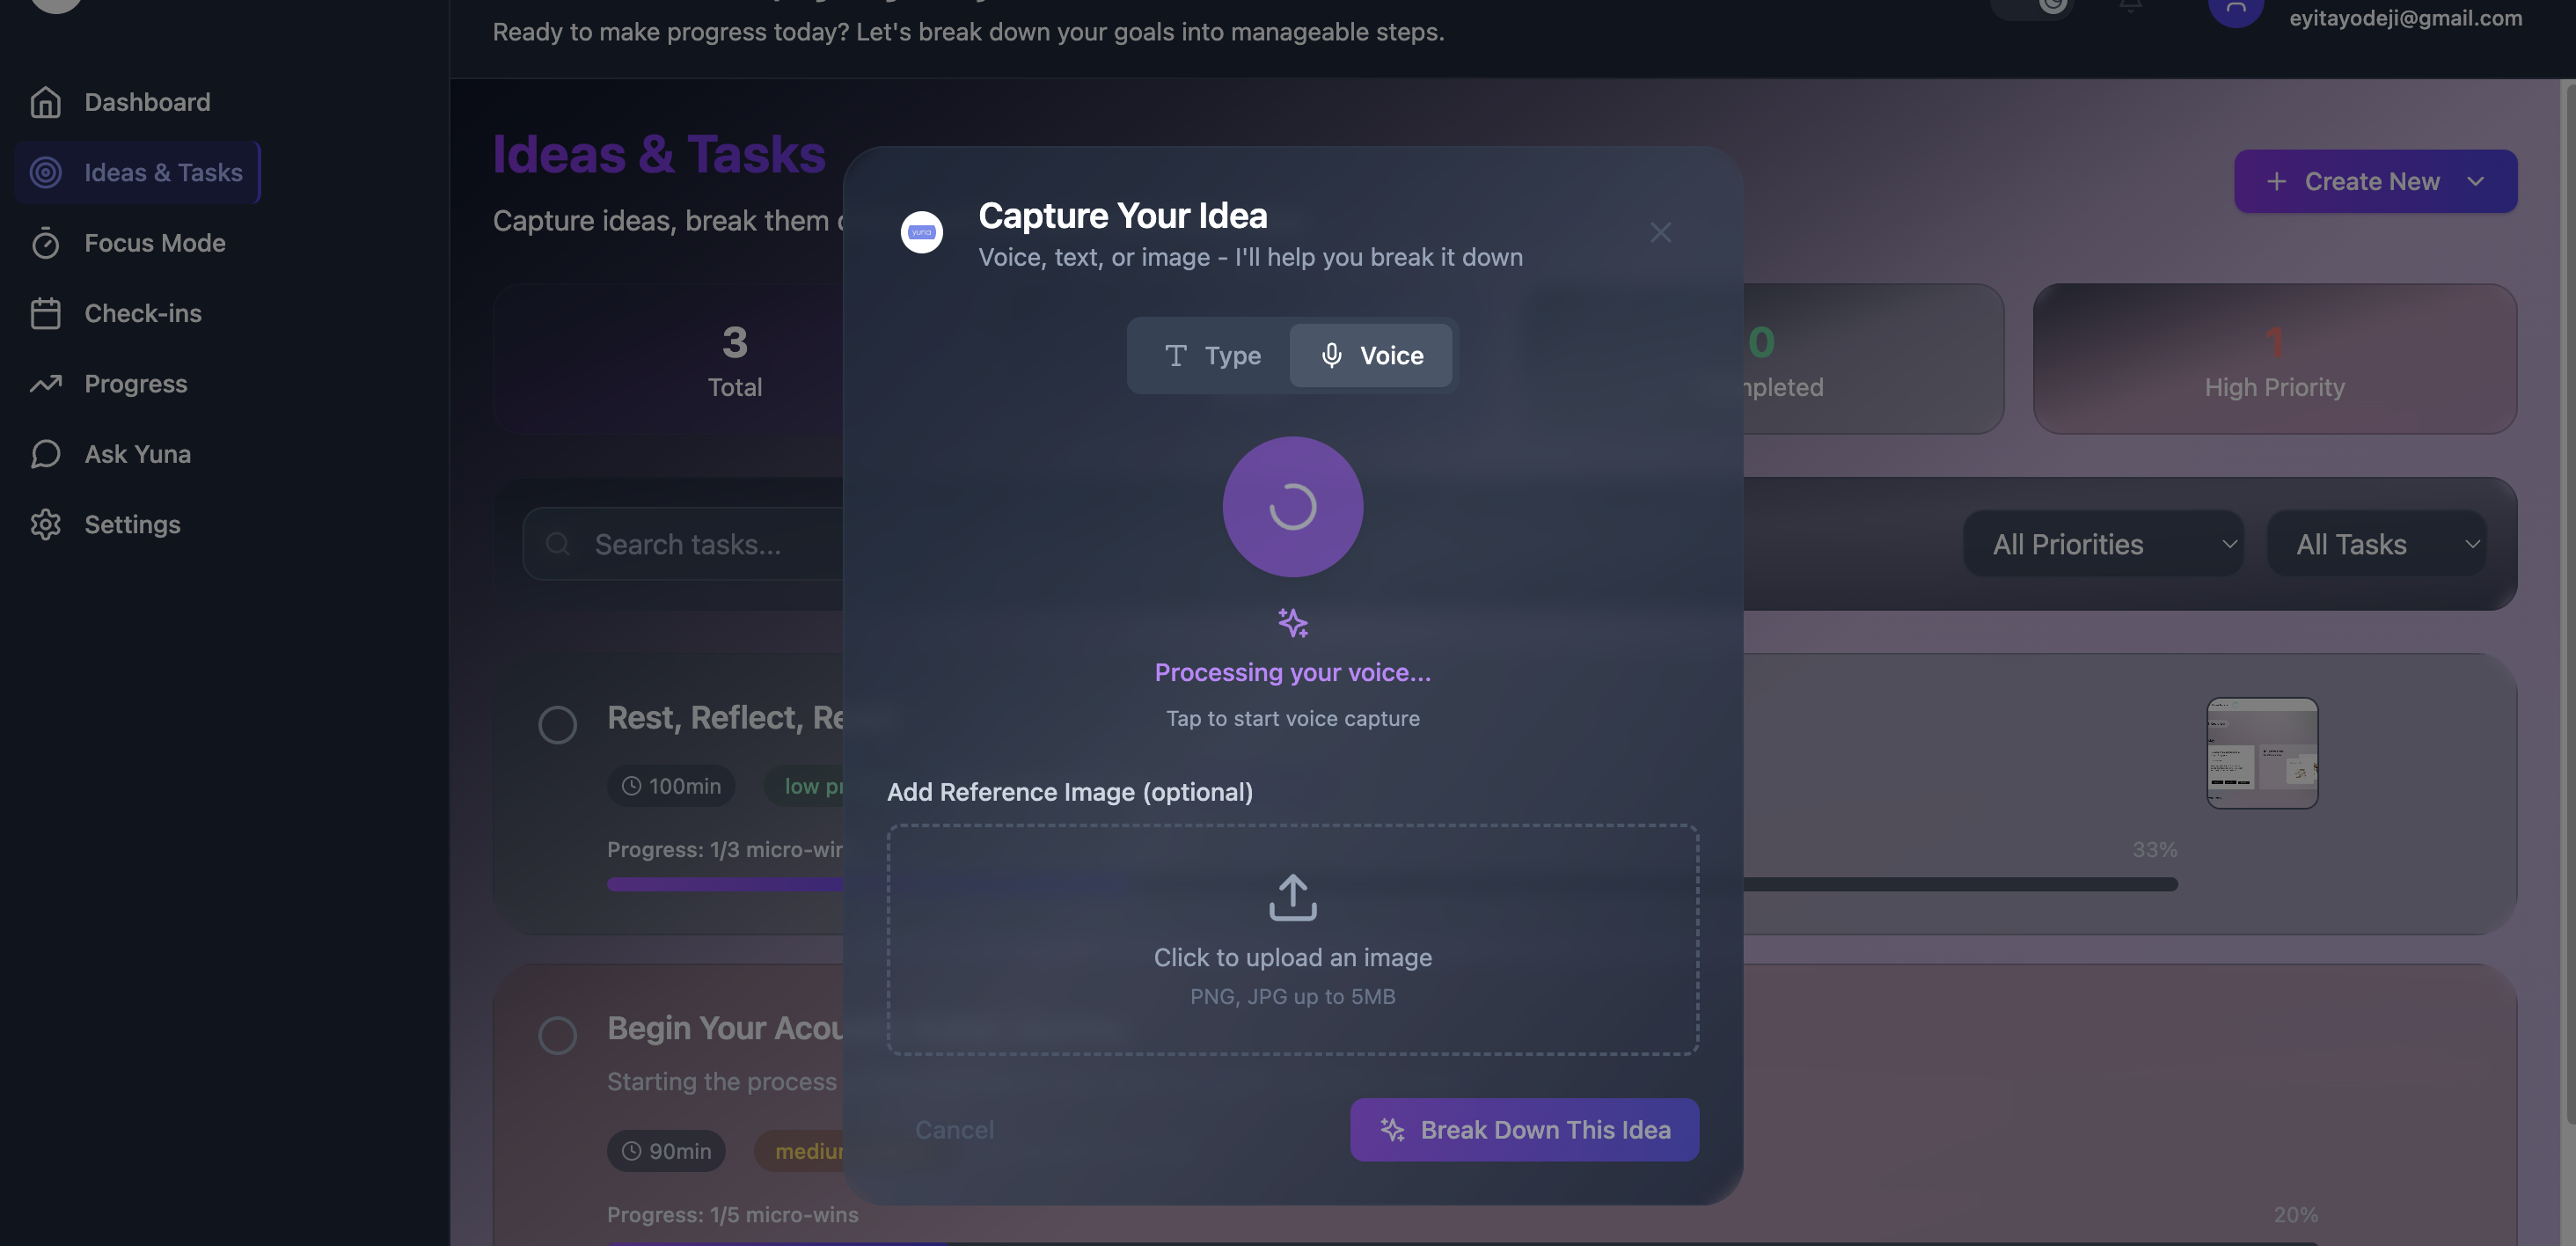Screen dimensions: 2576x1246
Task: Click the Dashboard home icon in sidebar
Action: tap(45, 102)
